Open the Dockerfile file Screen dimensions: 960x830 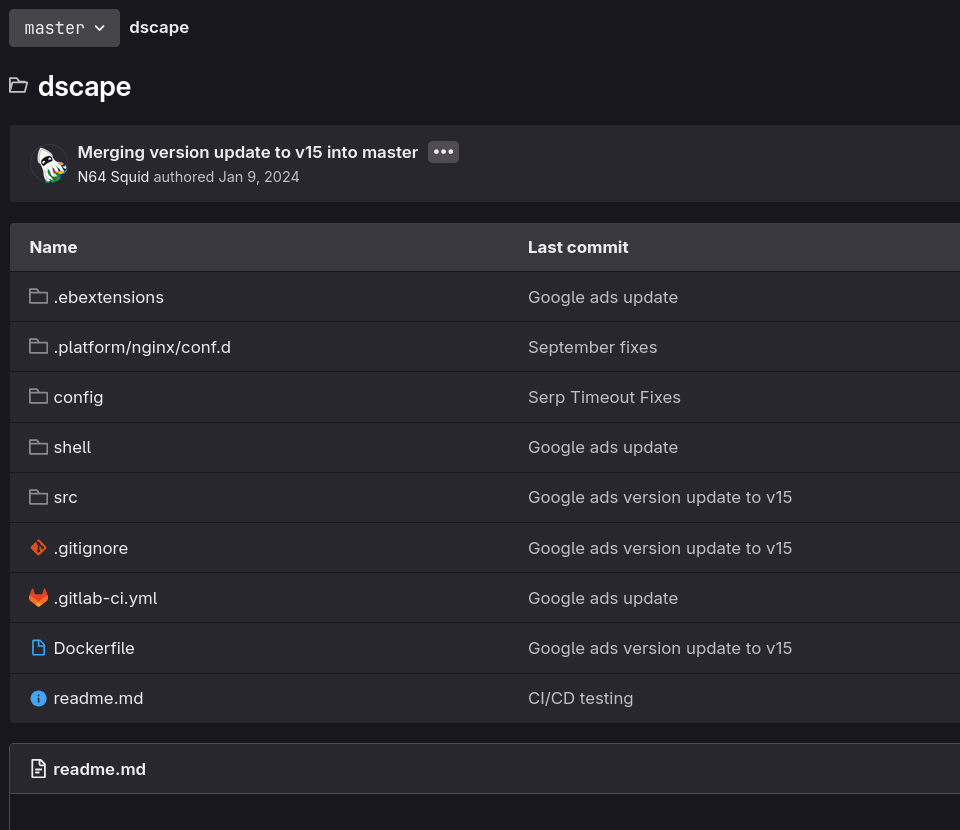[x=94, y=648]
